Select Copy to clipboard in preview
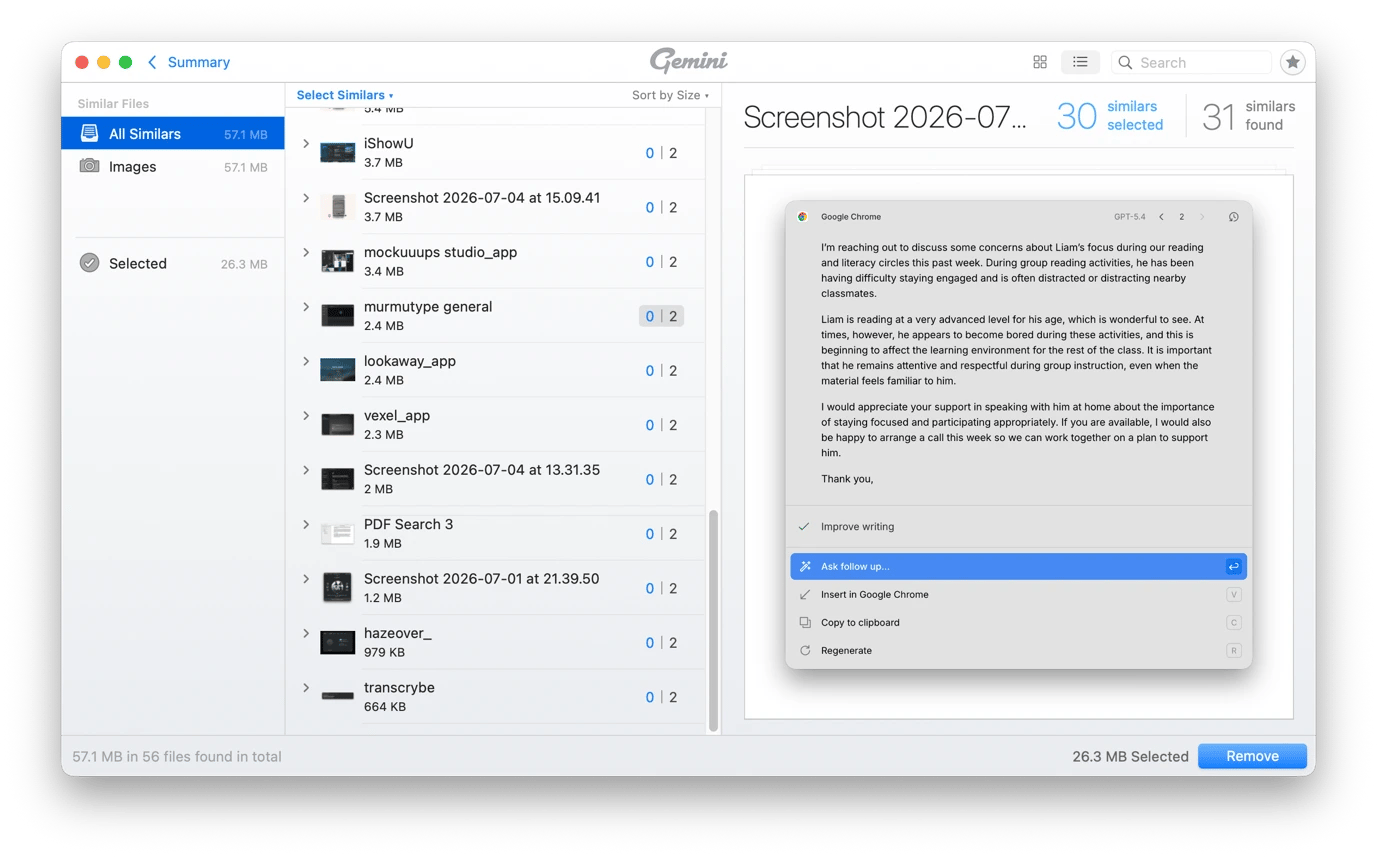Viewport: 1377px width, 857px height. 1018,622
